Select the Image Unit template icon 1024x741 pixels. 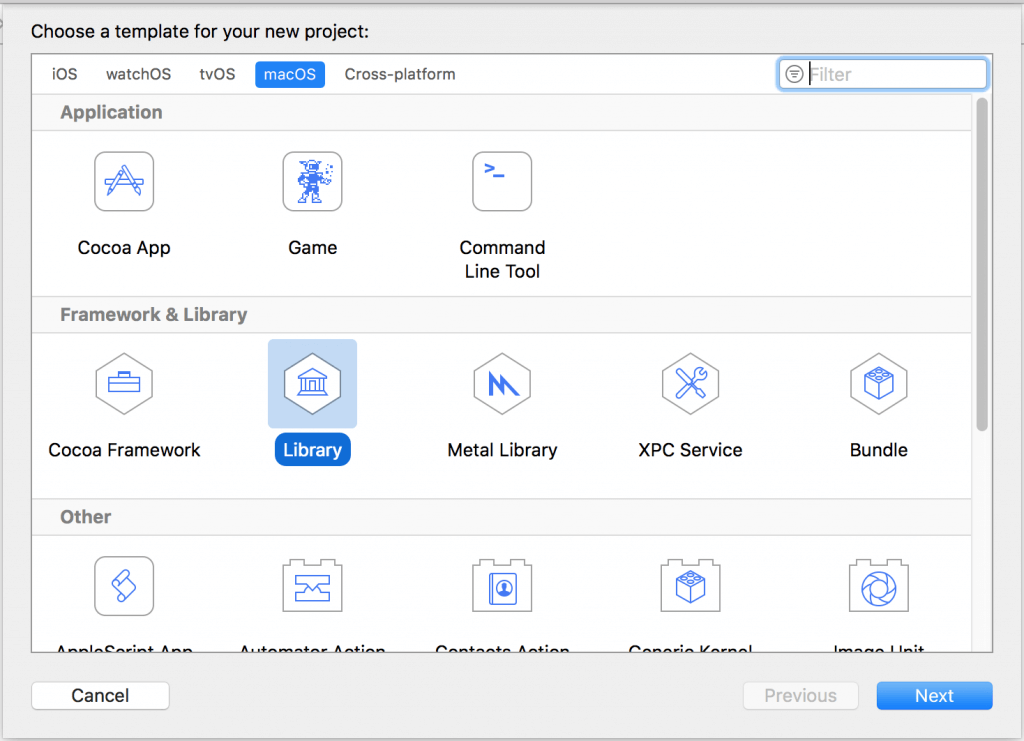click(x=878, y=586)
